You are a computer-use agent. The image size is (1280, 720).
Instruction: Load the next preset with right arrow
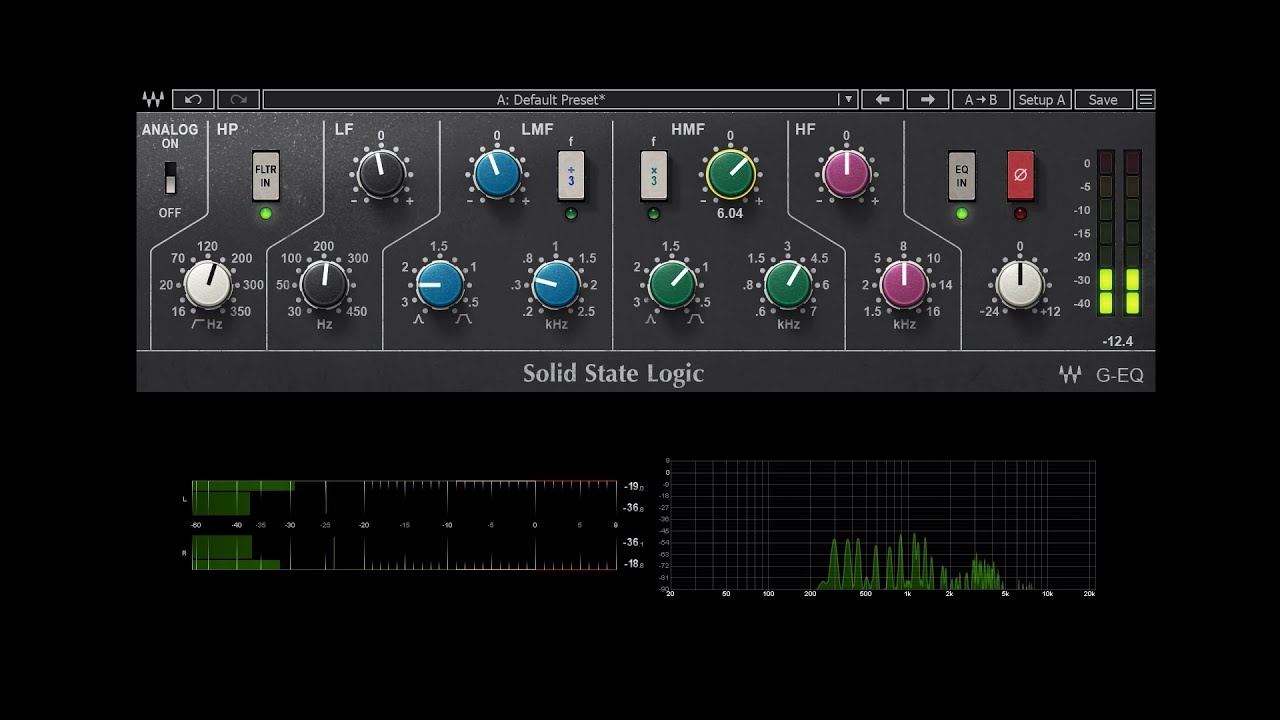click(x=927, y=99)
